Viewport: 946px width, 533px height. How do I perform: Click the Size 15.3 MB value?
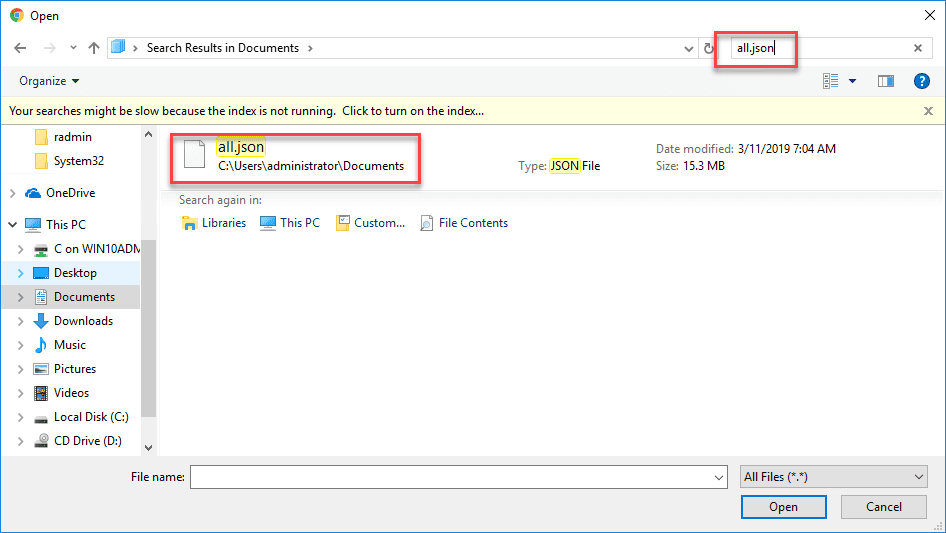[x=703, y=166]
